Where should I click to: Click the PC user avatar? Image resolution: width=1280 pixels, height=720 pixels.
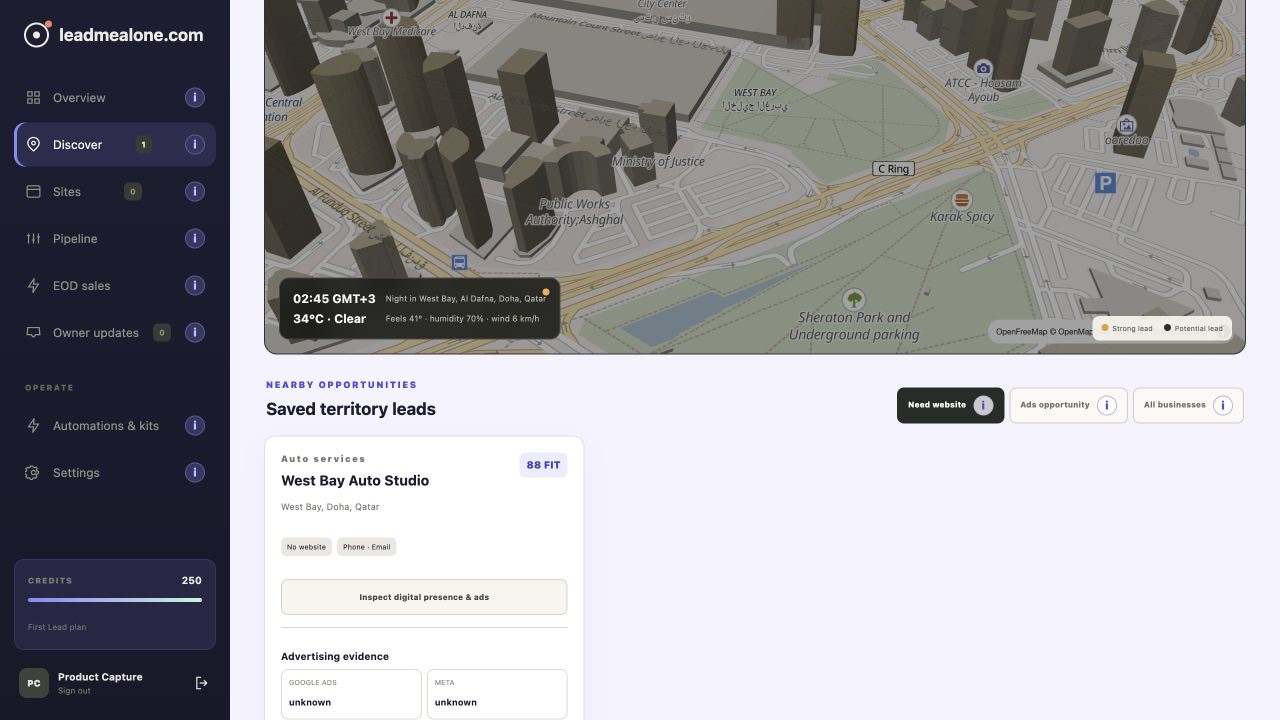point(34,683)
